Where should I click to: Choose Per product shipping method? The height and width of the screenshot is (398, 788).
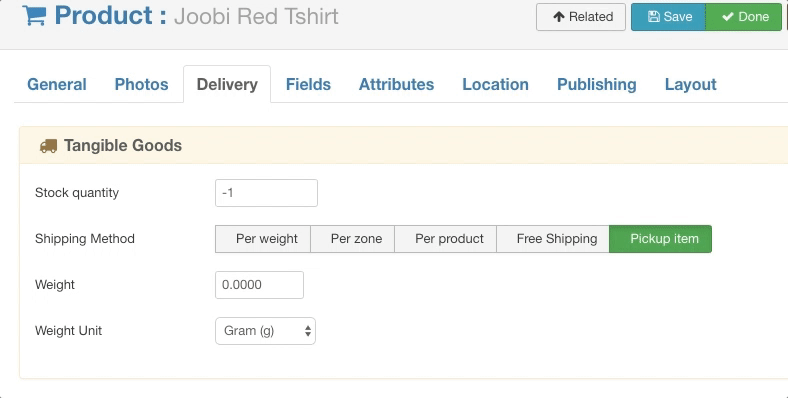pos(446,239)
